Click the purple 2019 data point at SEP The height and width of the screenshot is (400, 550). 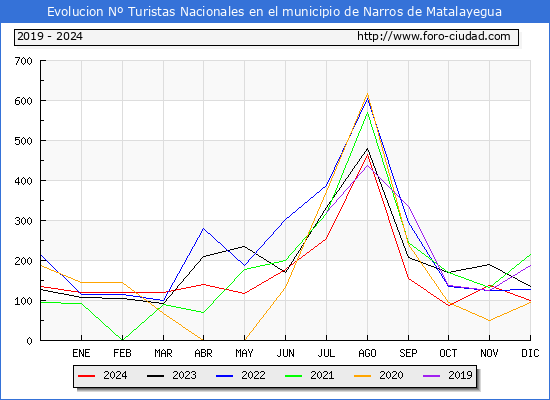pyautogui.click(x=408, y=207)
